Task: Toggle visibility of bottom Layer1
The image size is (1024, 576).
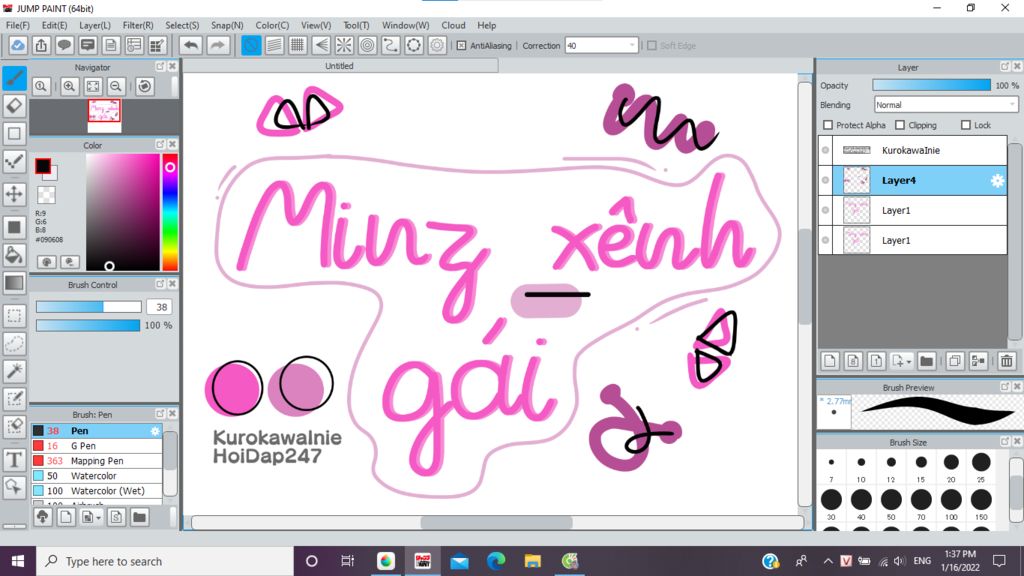Action: (x=825, y=240)
